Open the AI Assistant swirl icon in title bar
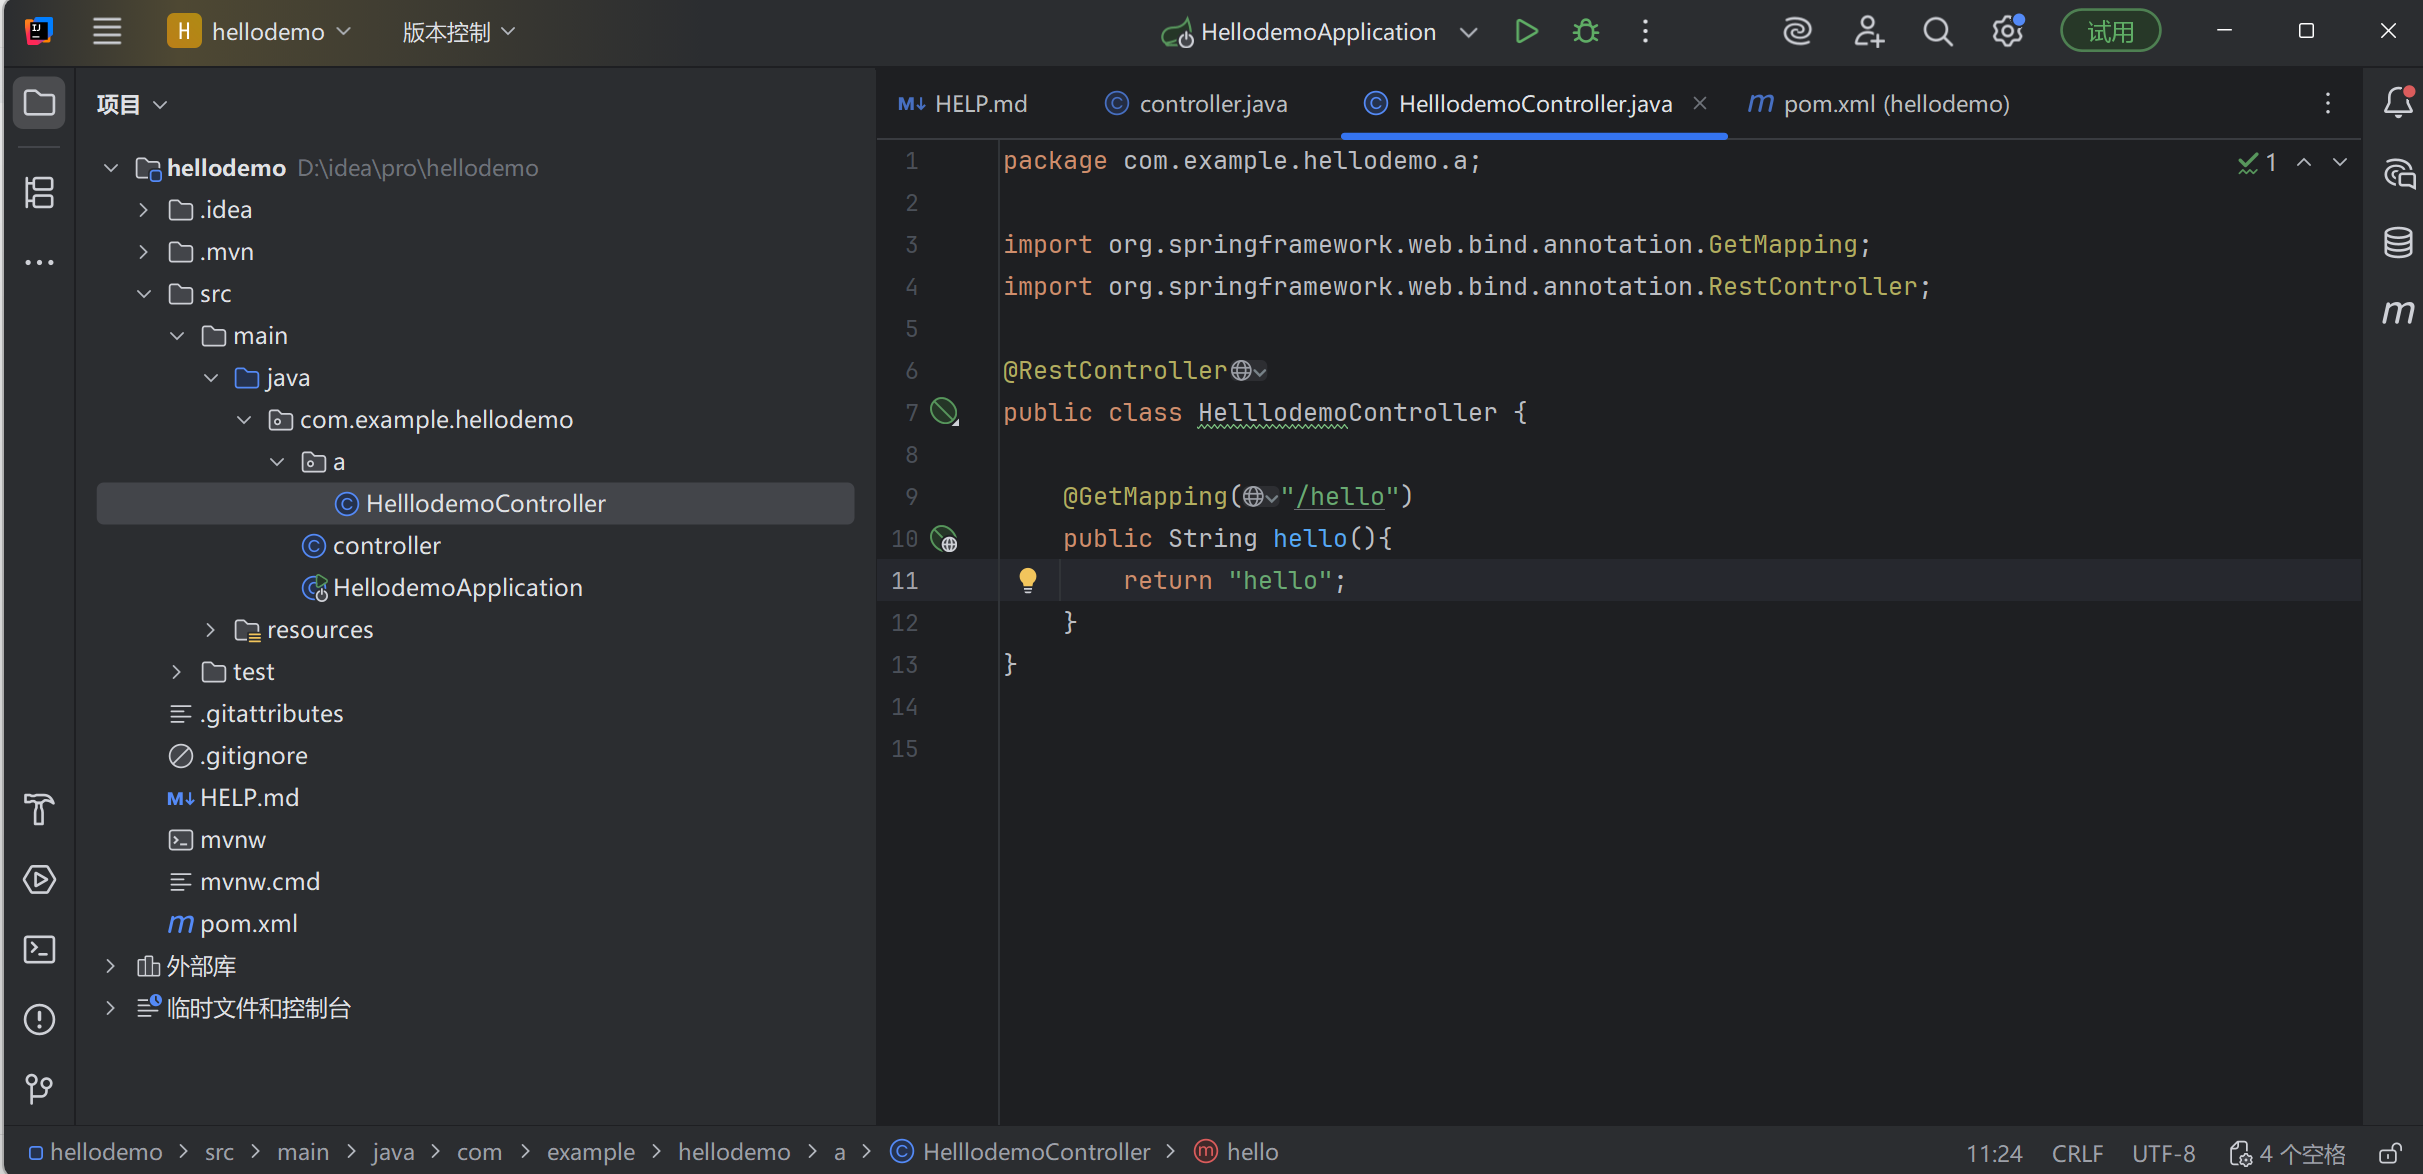Viewport: 2423px width, 1174px height. click(x=1797, y=32)
